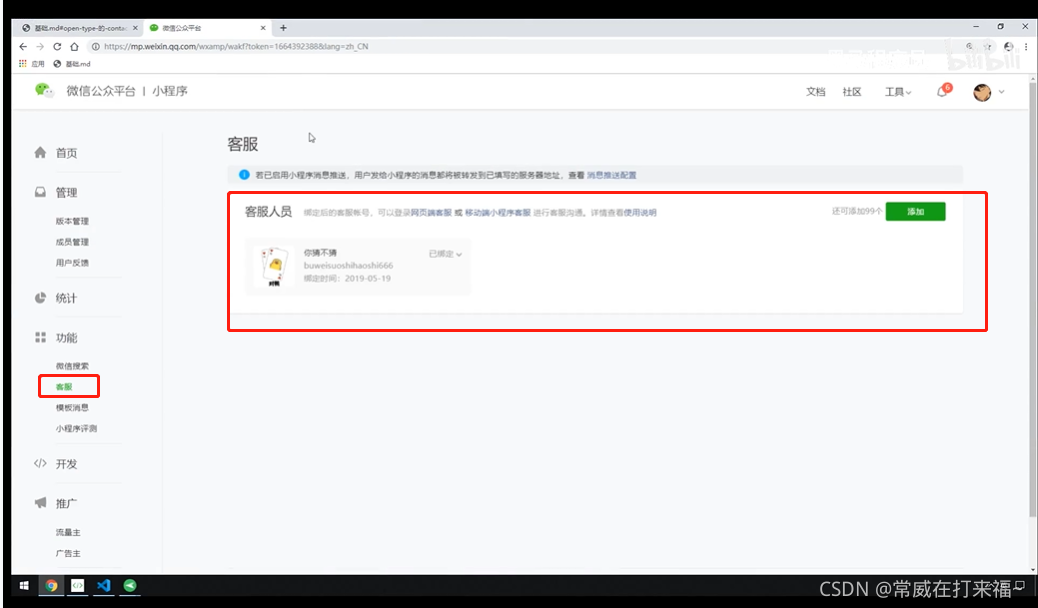Open the 基础.md bookmark
Image resolution: width=1038 pixels, height=608 pixels.
(71, 64)
